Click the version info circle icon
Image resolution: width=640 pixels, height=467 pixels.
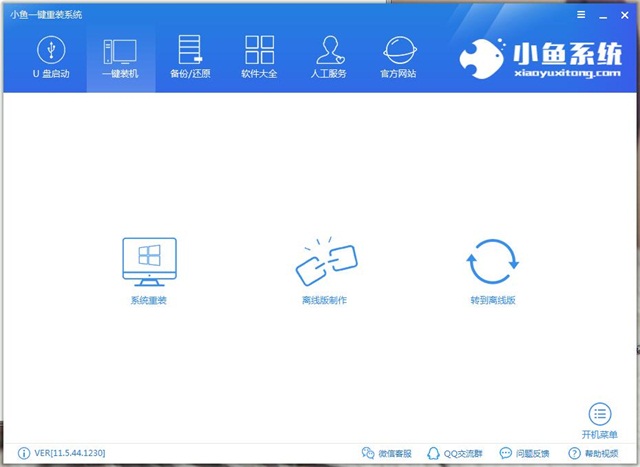tap(24, 453)
